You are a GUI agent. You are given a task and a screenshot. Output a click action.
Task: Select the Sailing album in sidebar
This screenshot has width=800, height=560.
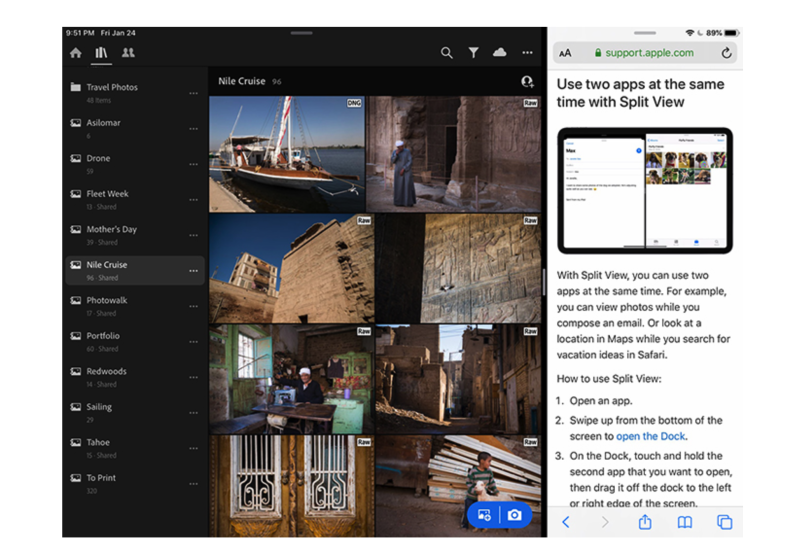(x=99, y=407)
